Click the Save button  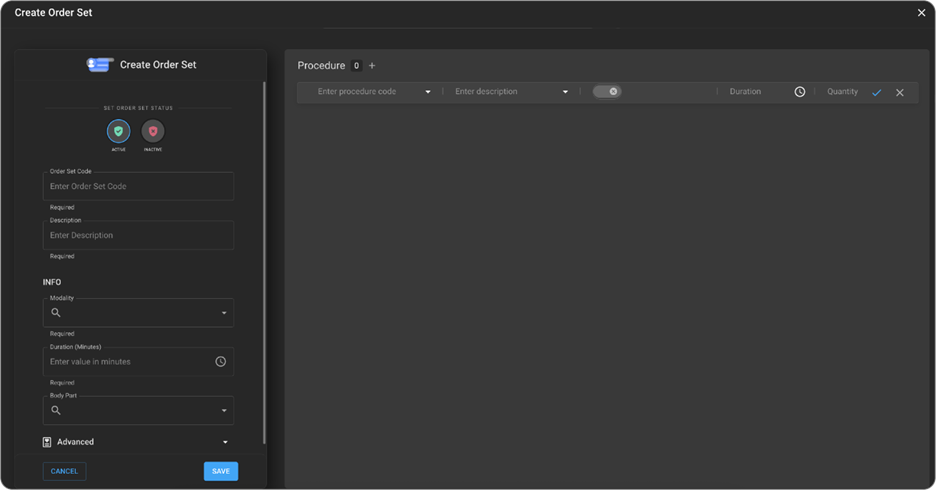click(220, 471)
